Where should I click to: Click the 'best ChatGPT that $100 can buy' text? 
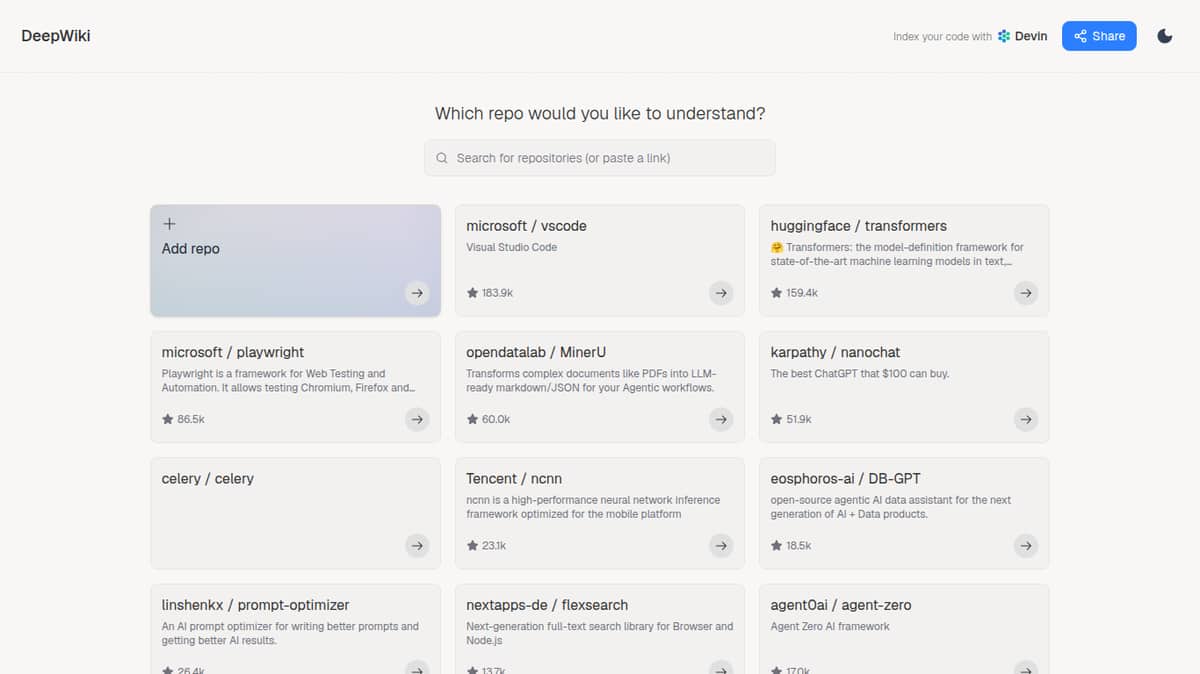pyautogui.click(x=860, y=374)
